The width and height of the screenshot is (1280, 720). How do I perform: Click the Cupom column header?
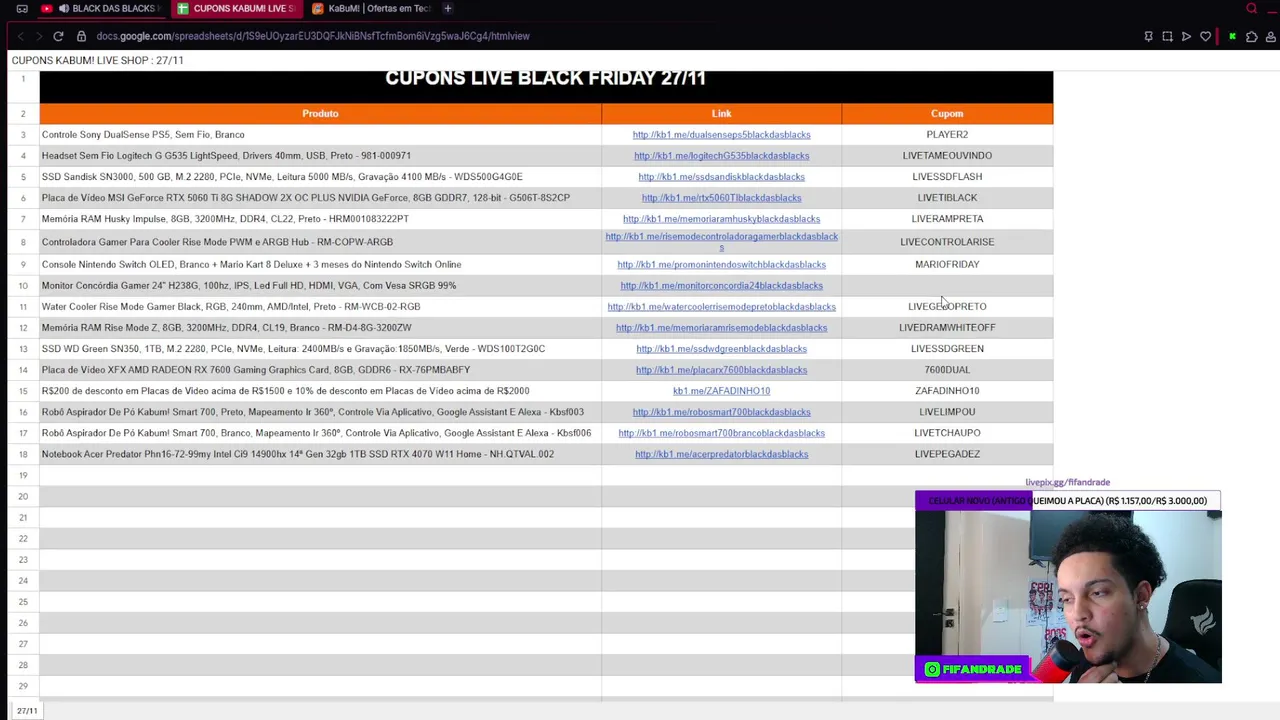point(947,114)
